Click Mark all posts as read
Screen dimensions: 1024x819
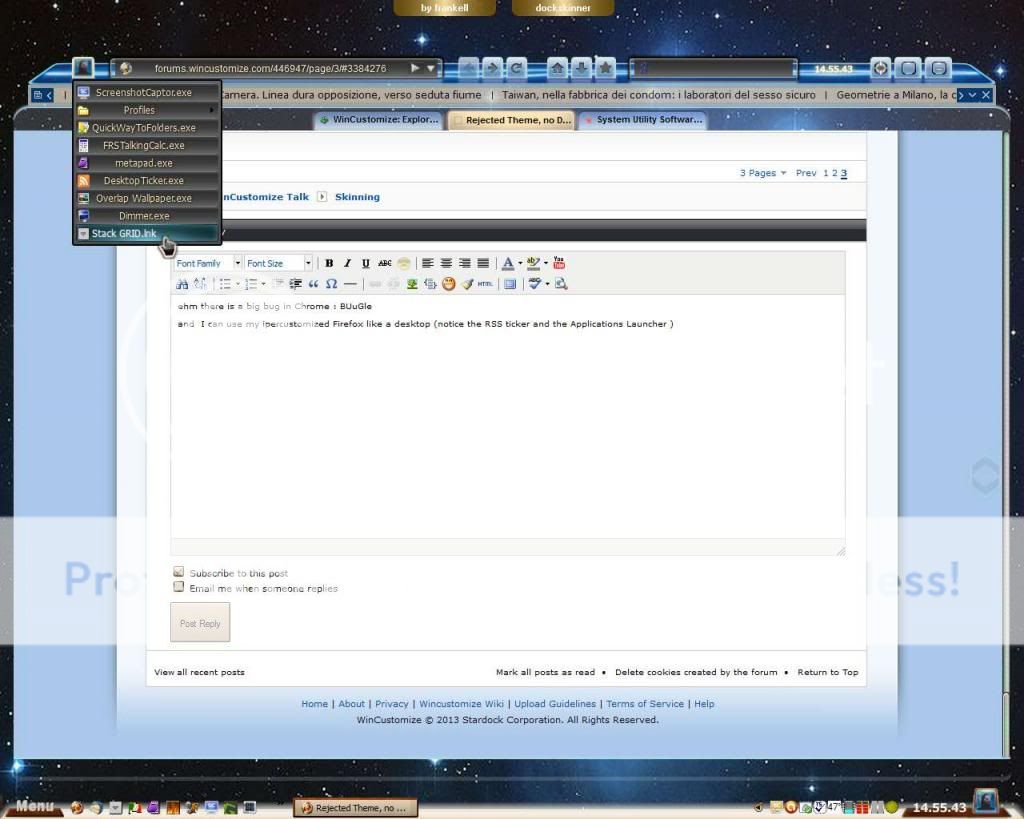(545, 672)
